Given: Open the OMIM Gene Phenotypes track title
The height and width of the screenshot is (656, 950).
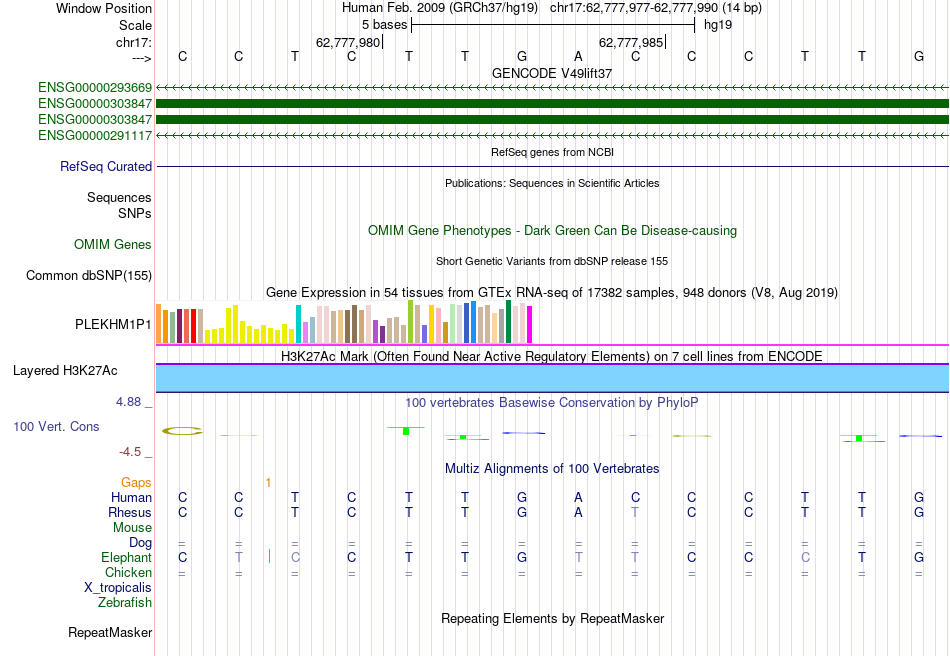Looking at the screenshot, I should tap(552, 231).
